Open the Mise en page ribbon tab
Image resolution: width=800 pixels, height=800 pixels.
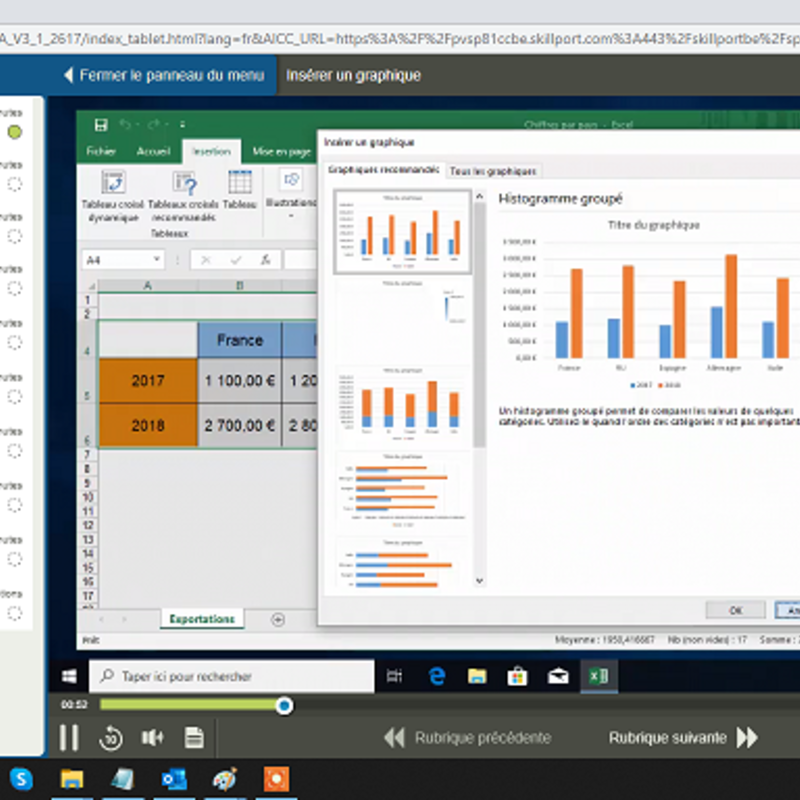pos(282,152)
